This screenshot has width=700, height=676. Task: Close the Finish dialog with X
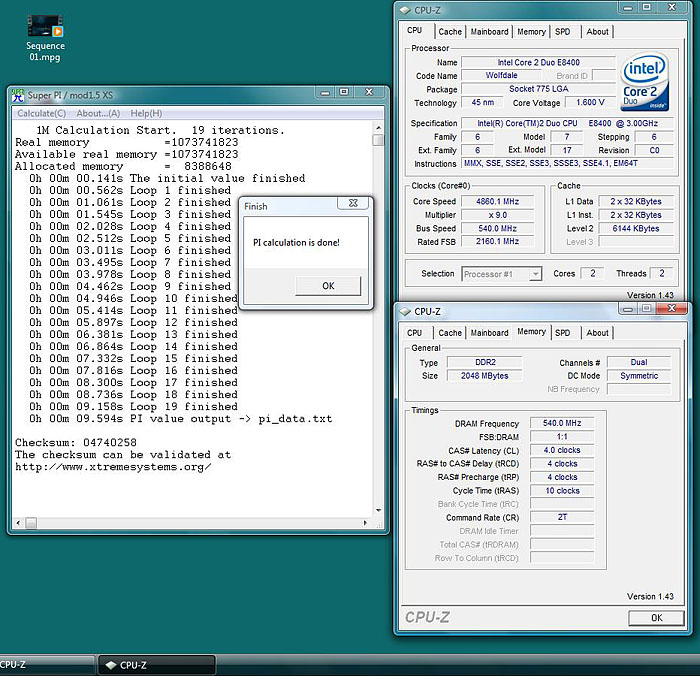click(353, 203)
